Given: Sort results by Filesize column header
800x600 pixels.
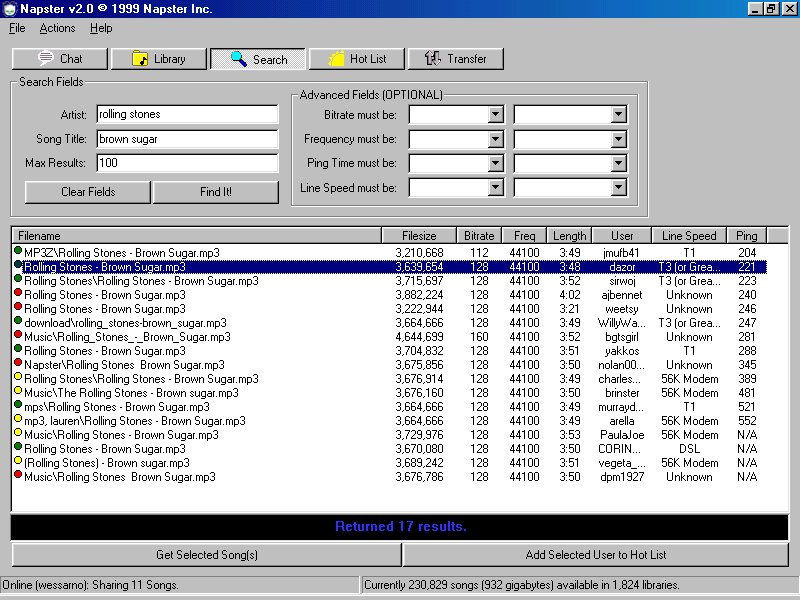Looking at the screenshot, I should [419, 236].
